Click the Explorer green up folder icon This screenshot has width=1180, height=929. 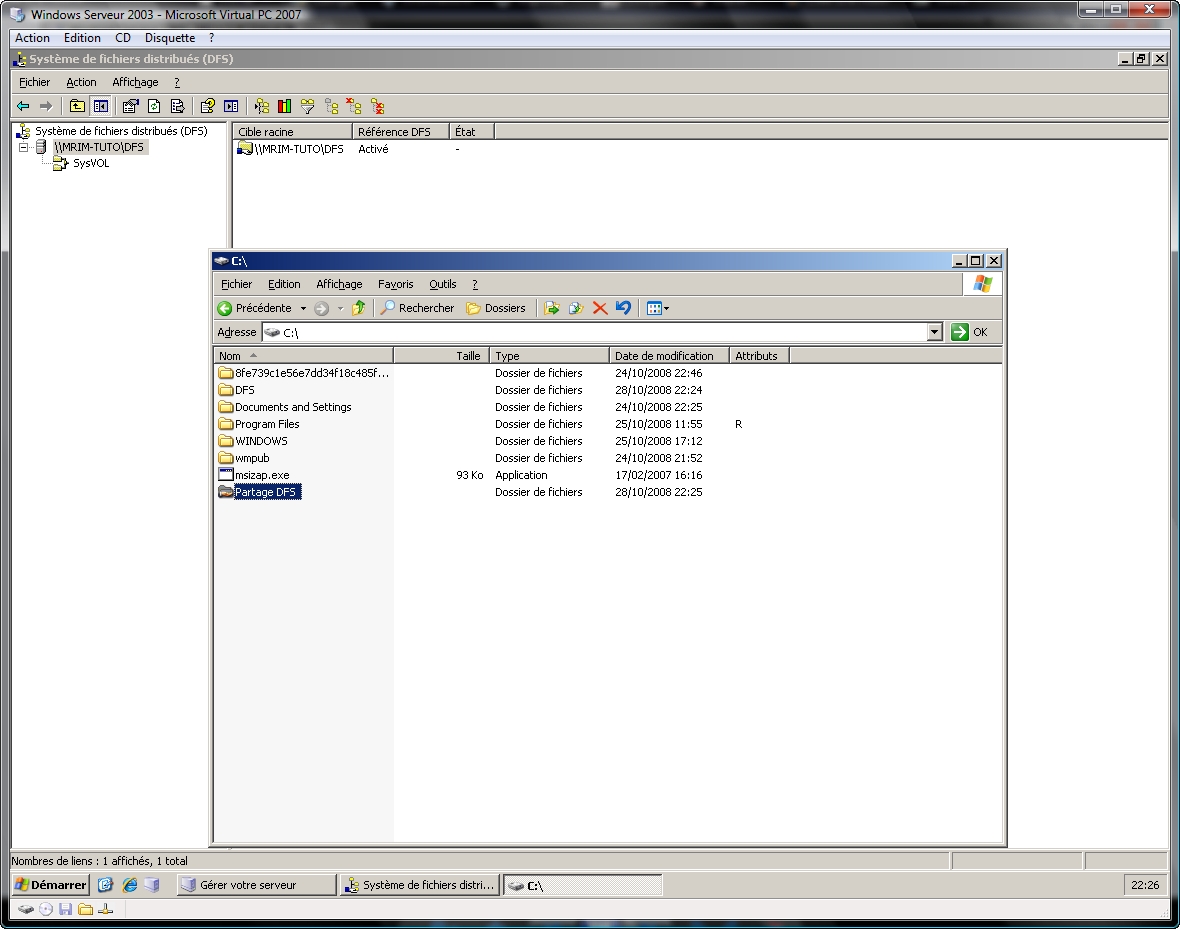[359, 308]
